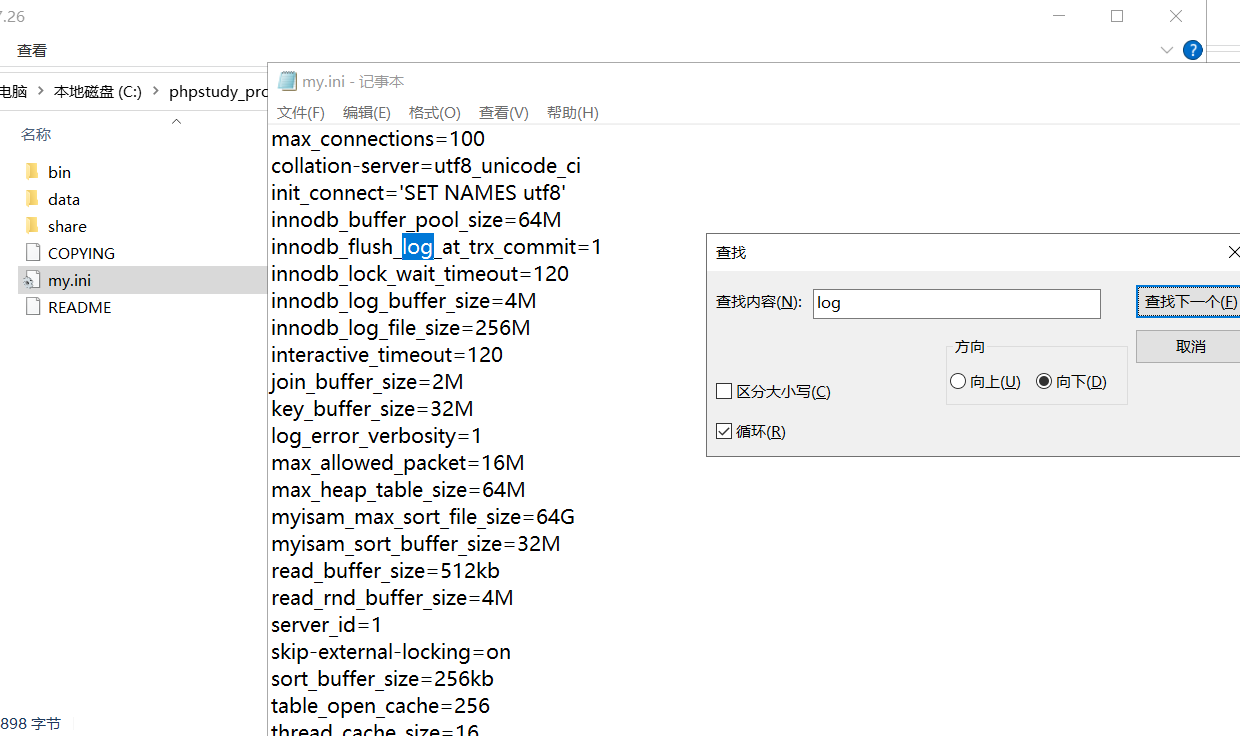Click the interactive_timeout=120 line

[387, 355]
